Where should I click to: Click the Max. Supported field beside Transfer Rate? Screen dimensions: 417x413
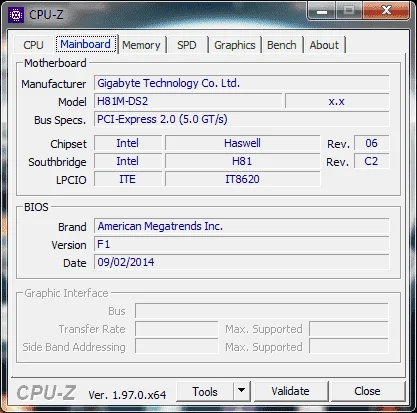(349, 329)
